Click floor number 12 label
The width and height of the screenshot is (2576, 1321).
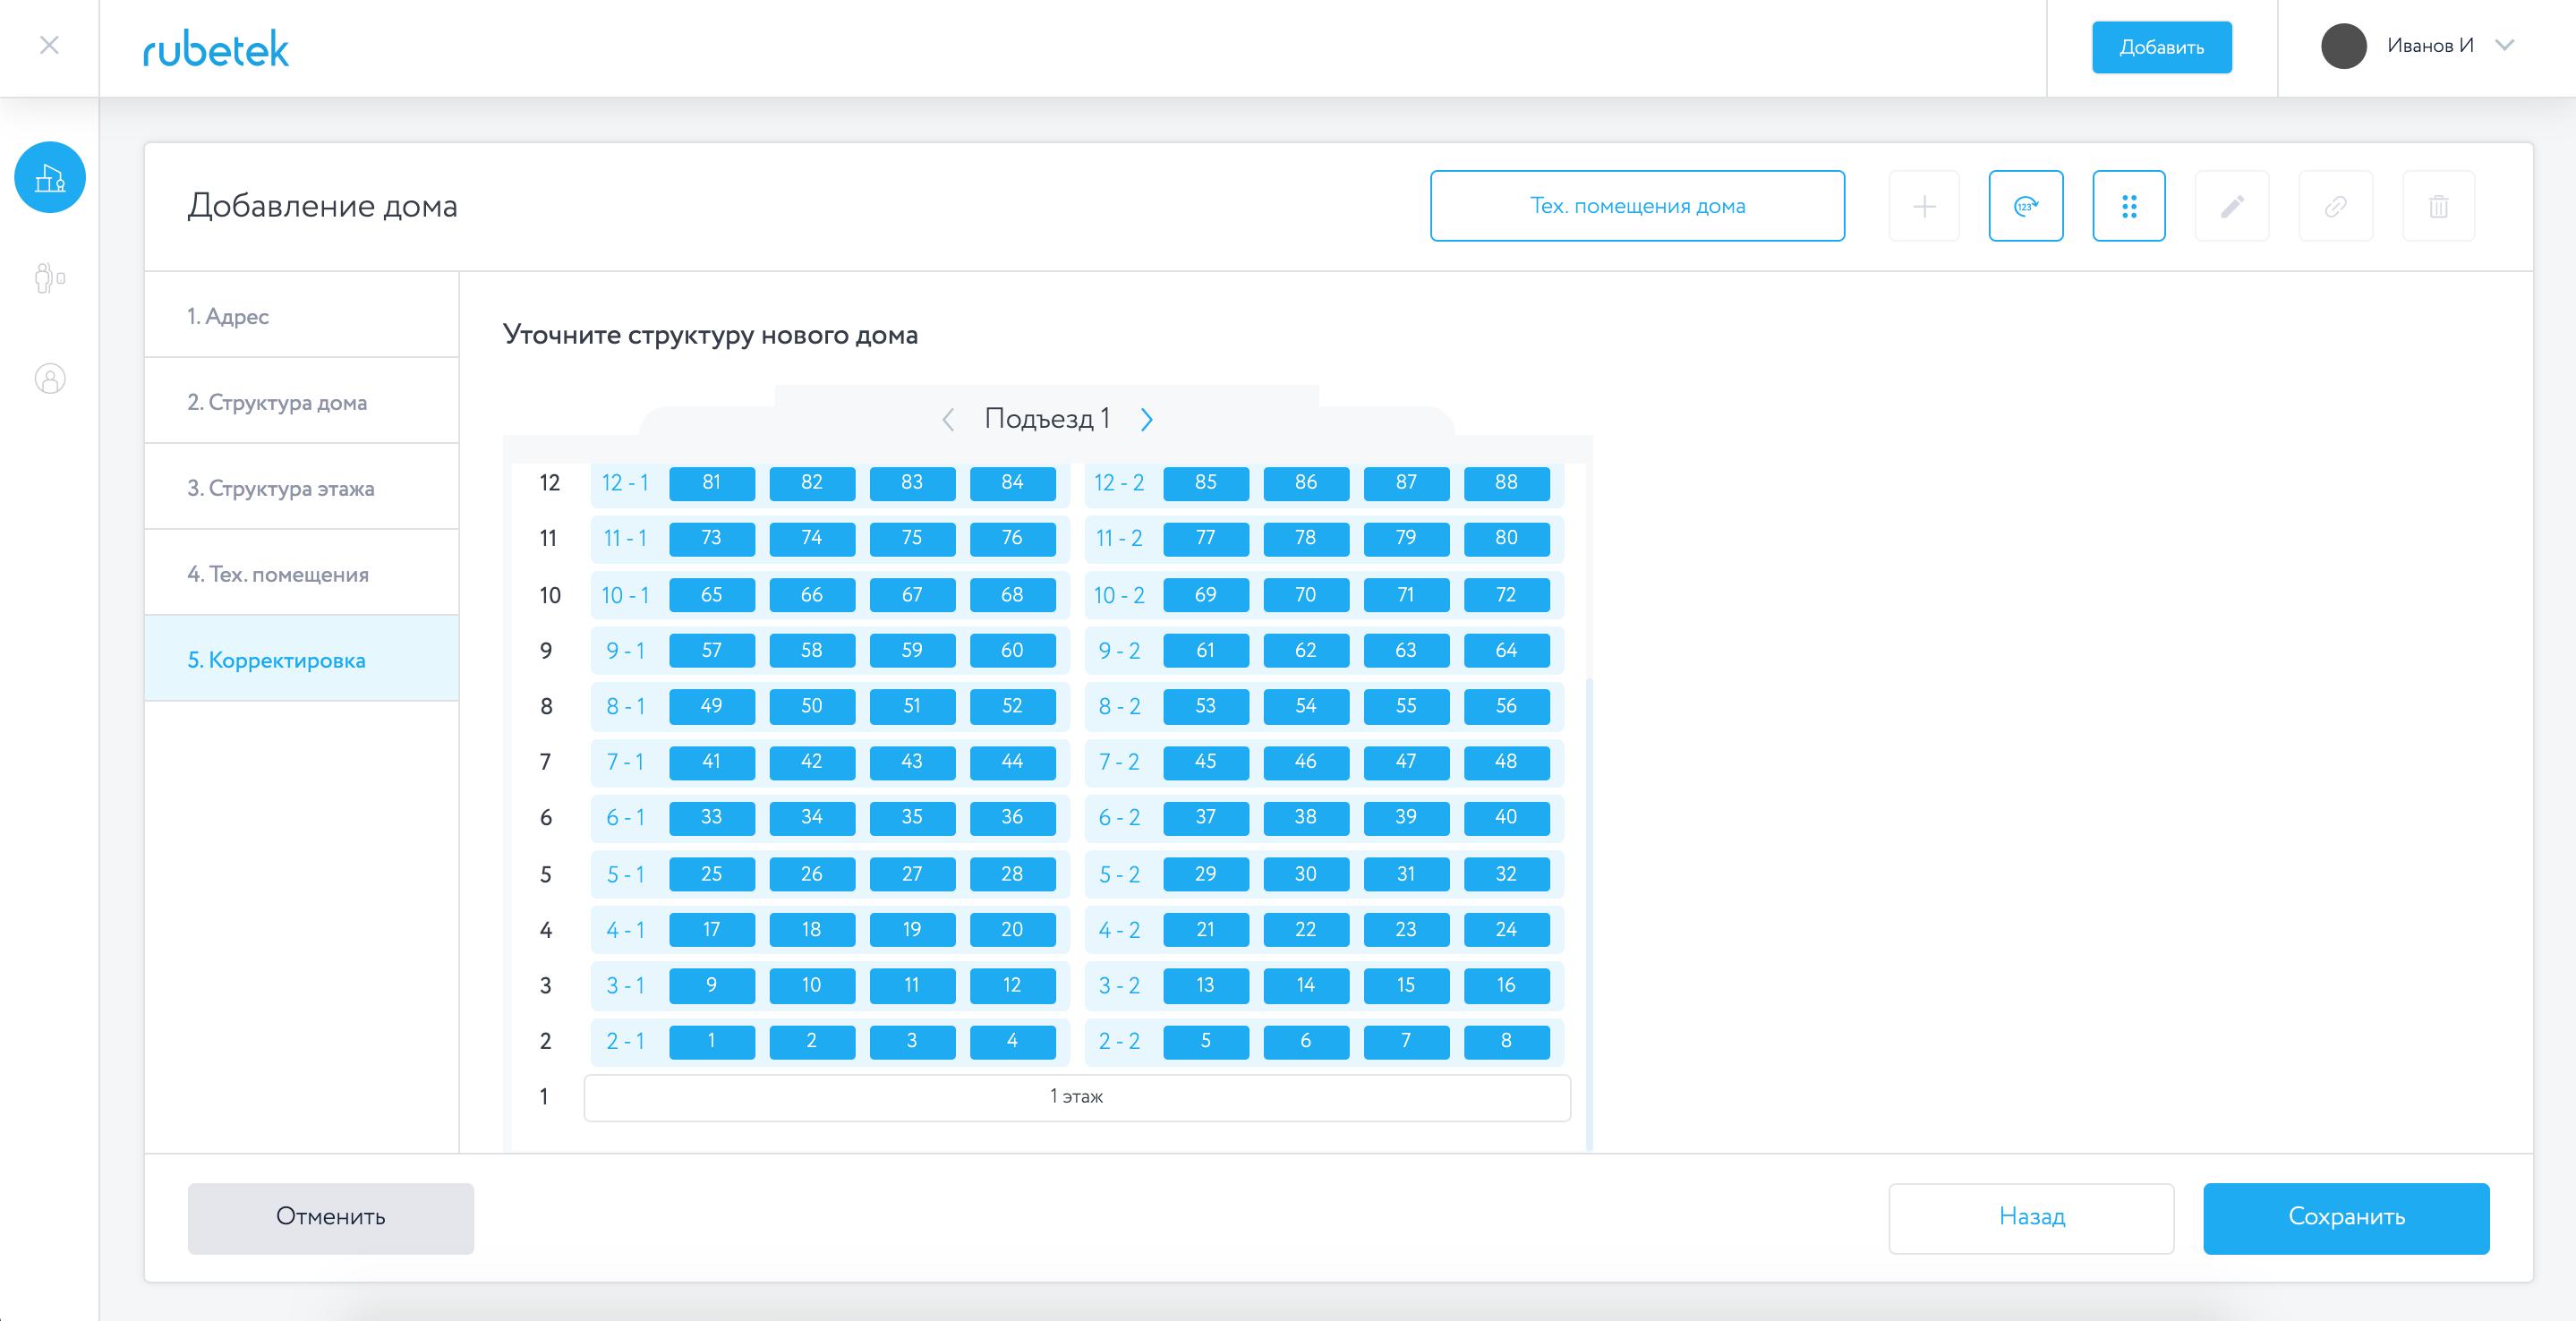pos(549,483)
